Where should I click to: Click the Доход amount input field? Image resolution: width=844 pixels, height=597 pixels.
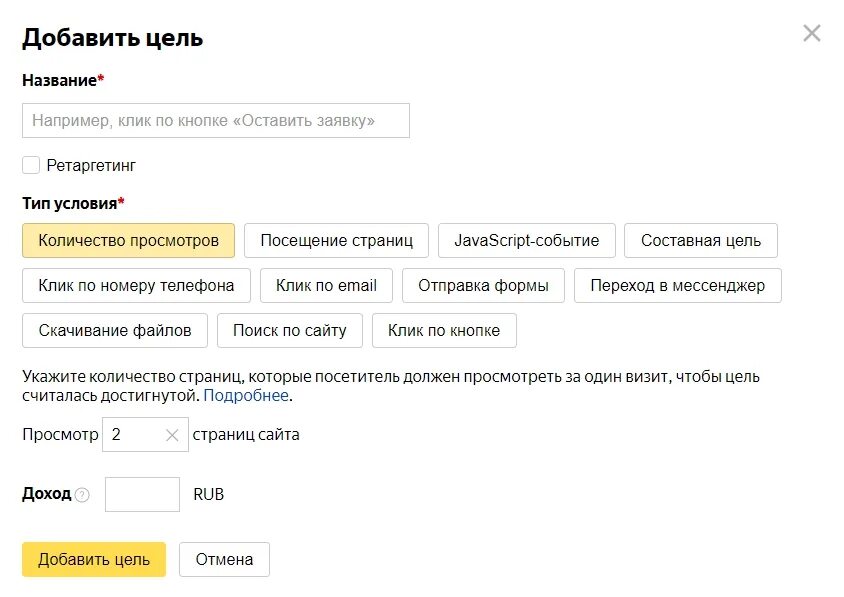pyautogui.click(x=142, y=495)
